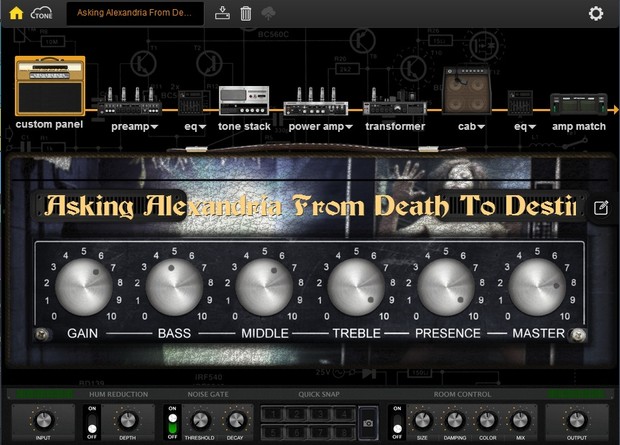The image size is (620, 445).
Task: Click the quick snap camera icon
Action: [368, 423]
